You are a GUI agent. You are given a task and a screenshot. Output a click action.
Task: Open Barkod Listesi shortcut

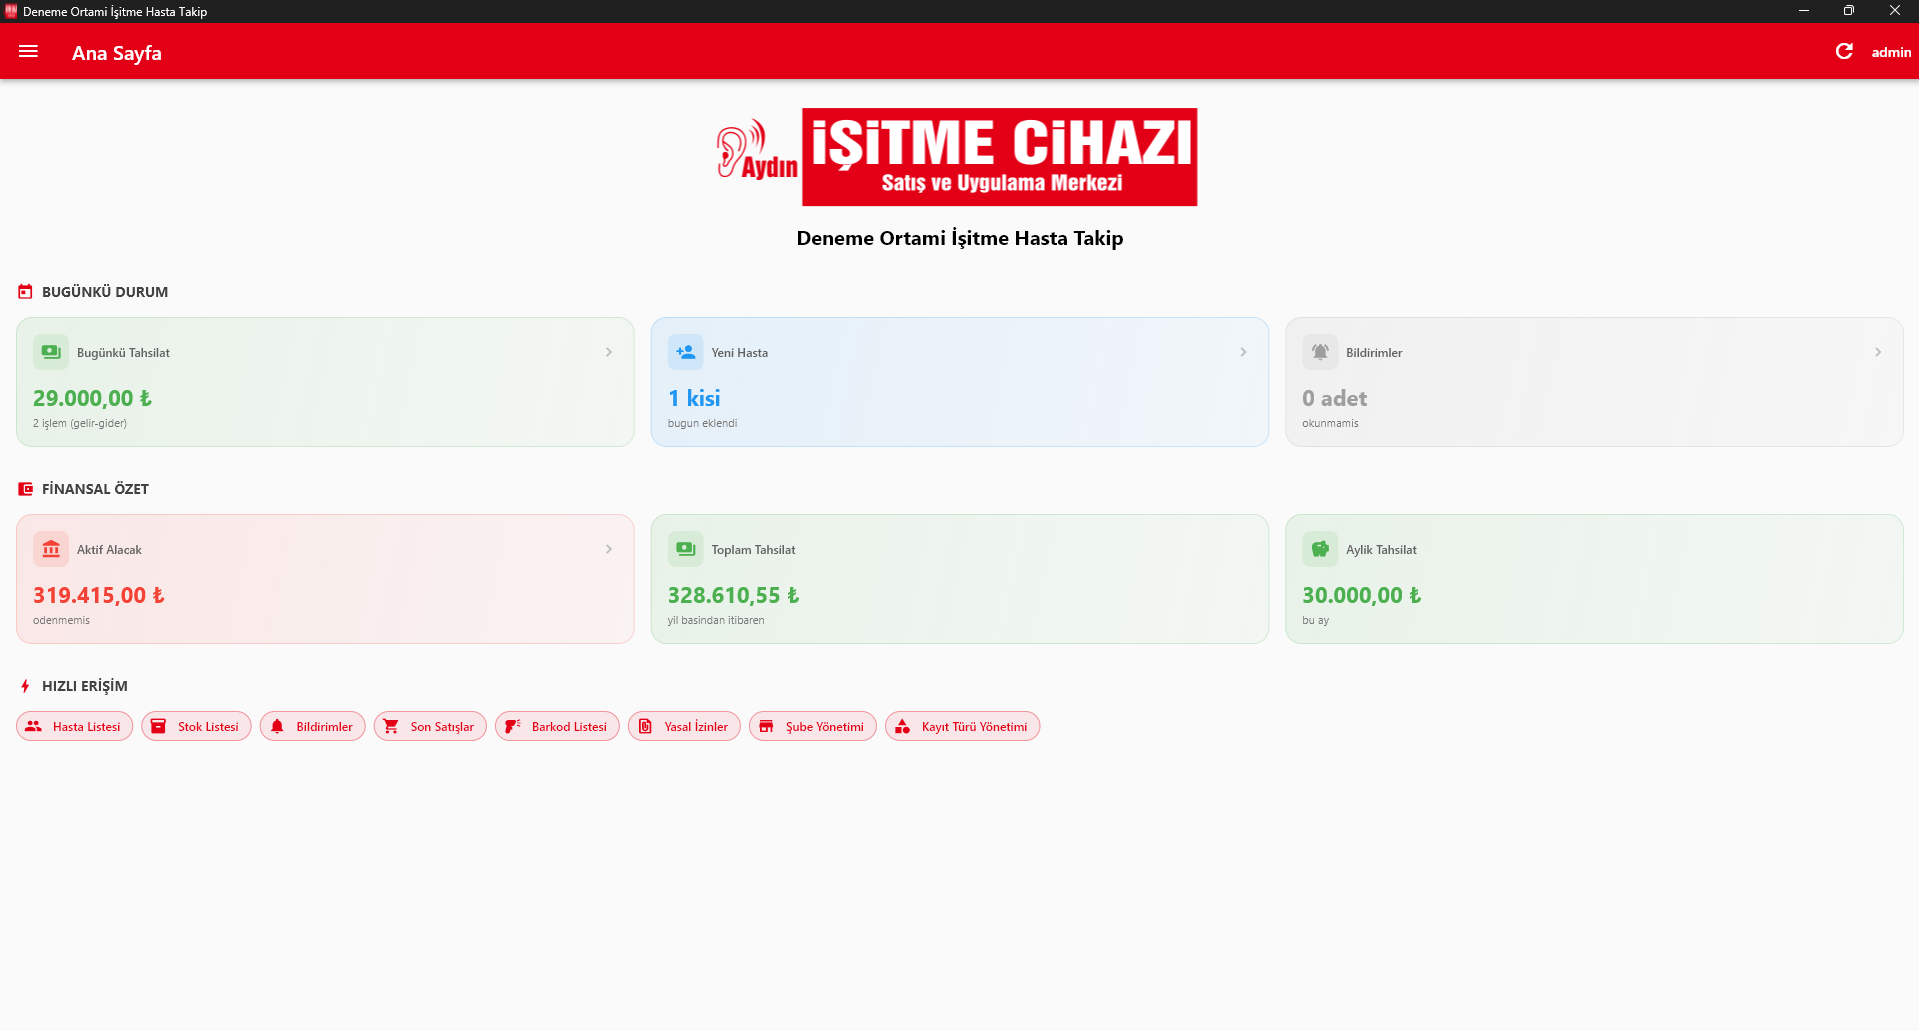(x=557, y=727)
